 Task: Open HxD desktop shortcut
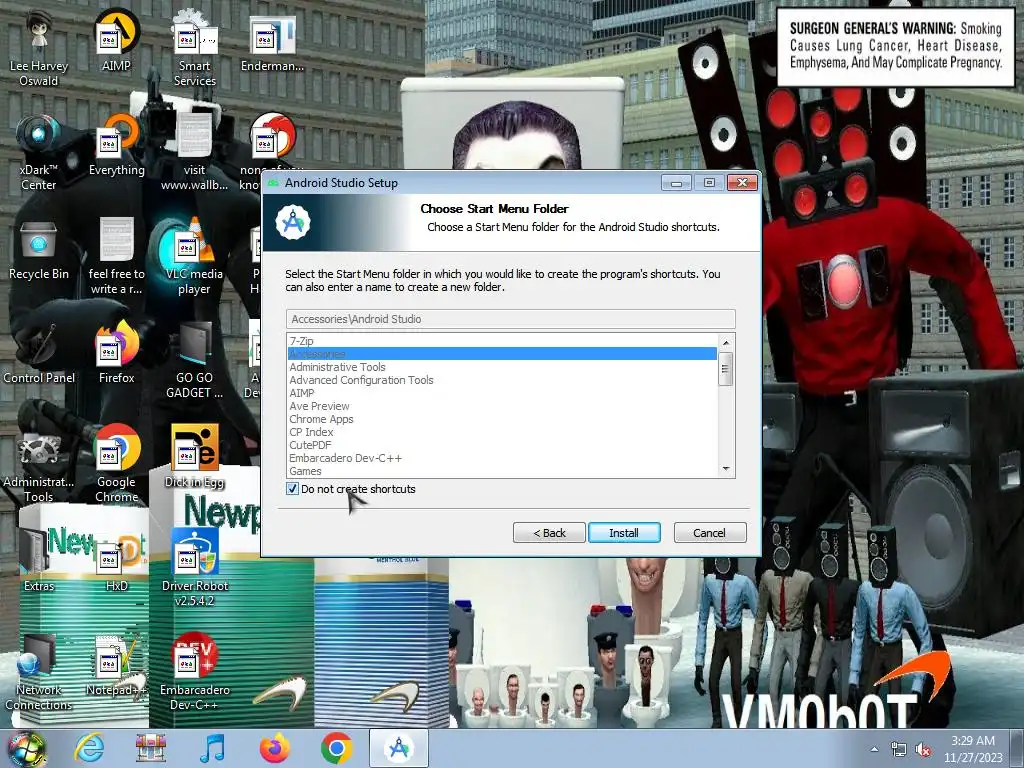point(116,562)
